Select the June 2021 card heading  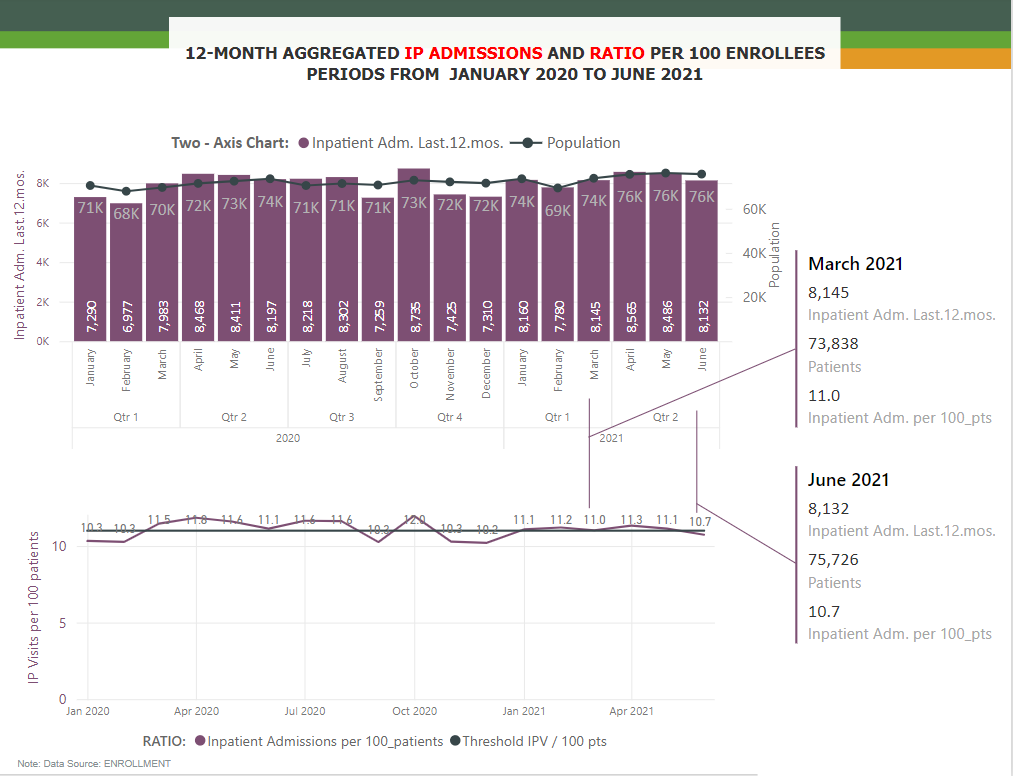coord(848,479)
